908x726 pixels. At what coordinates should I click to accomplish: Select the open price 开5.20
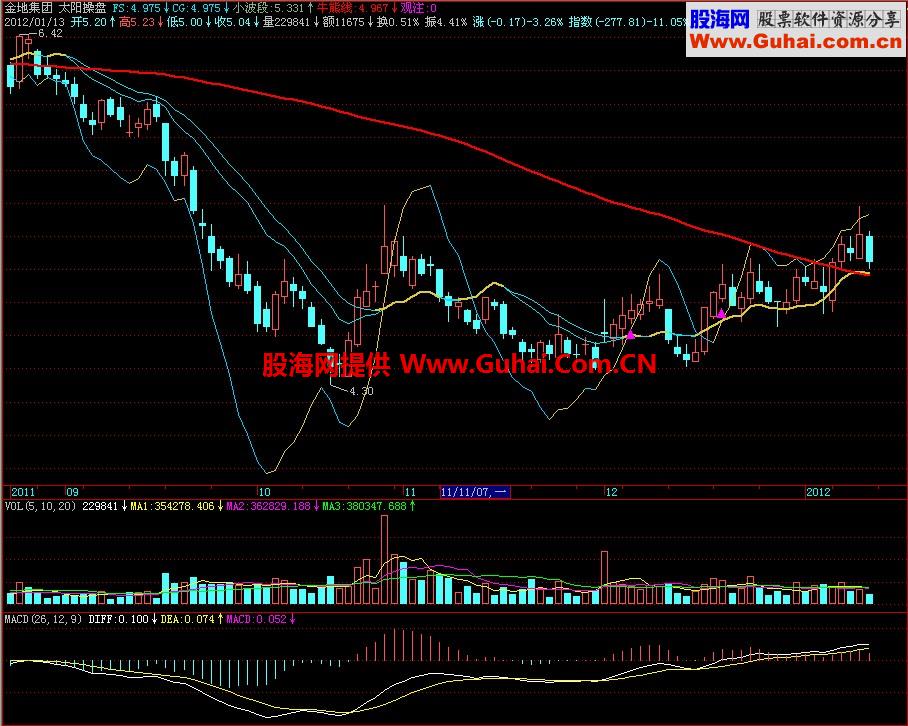pyautogui.click(x=89, y=23)
